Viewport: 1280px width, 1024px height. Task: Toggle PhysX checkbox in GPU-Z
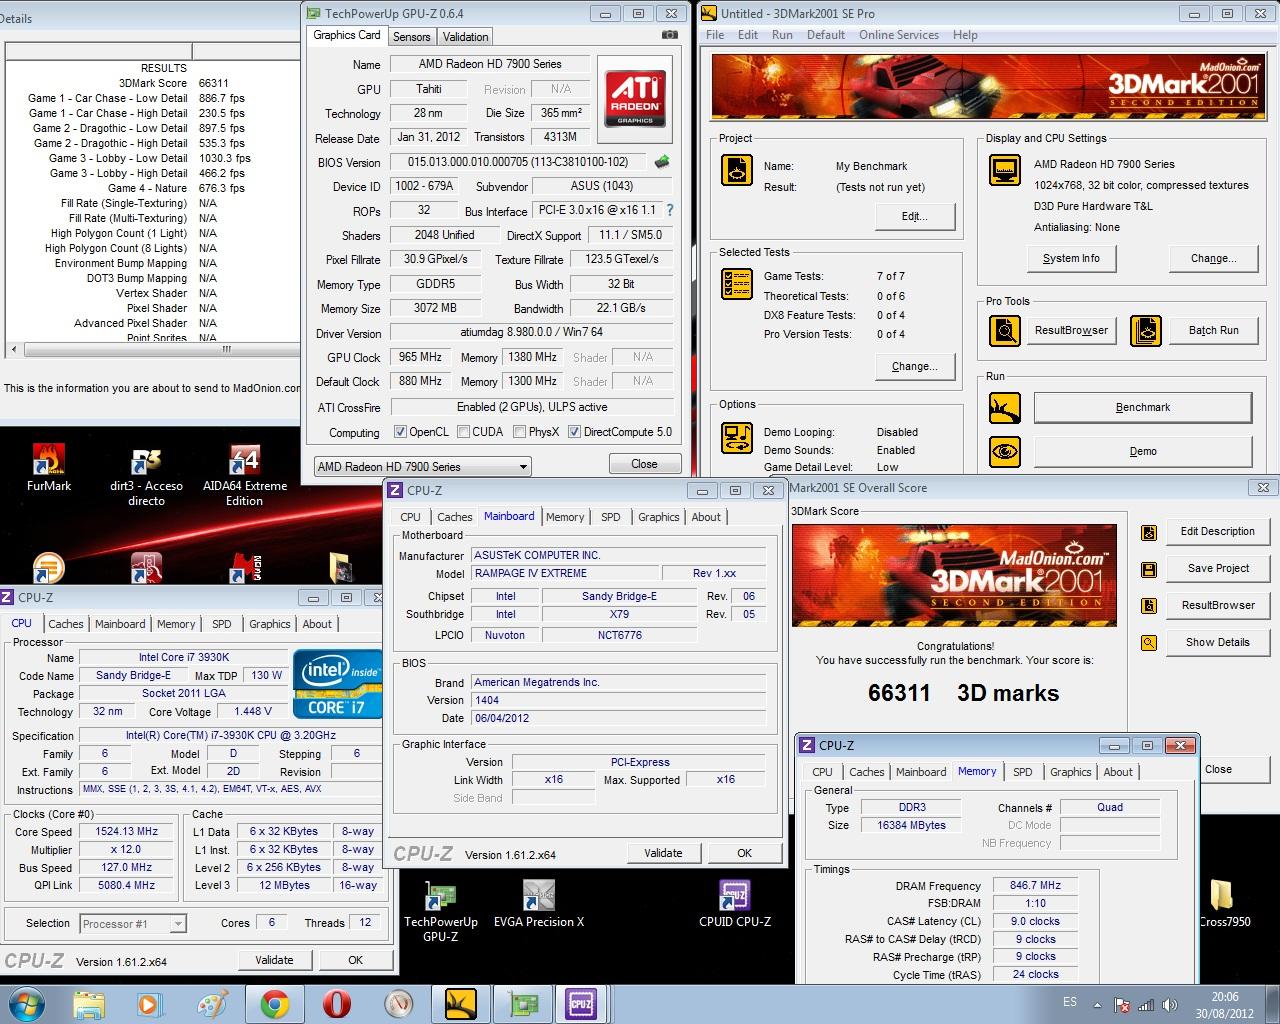tap(519, 432)
